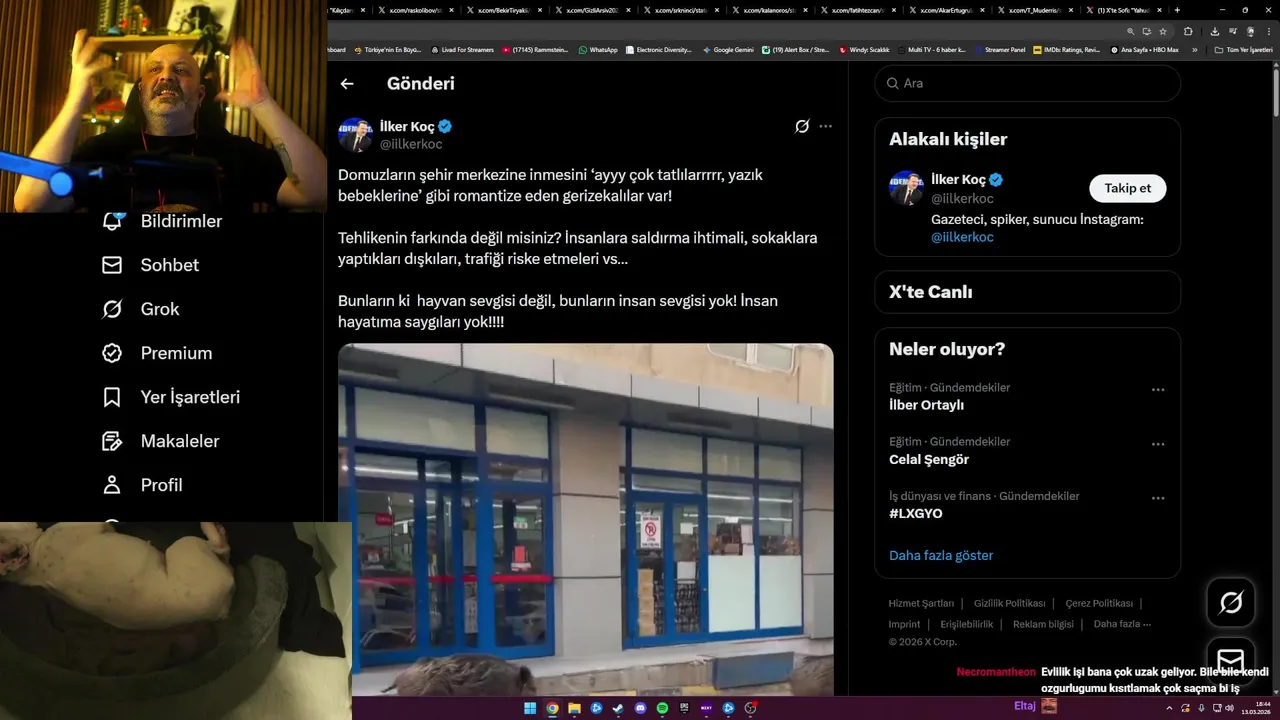Open File Explorer from the taskbar
This screenshot has height=720, width=1280.
574,708
